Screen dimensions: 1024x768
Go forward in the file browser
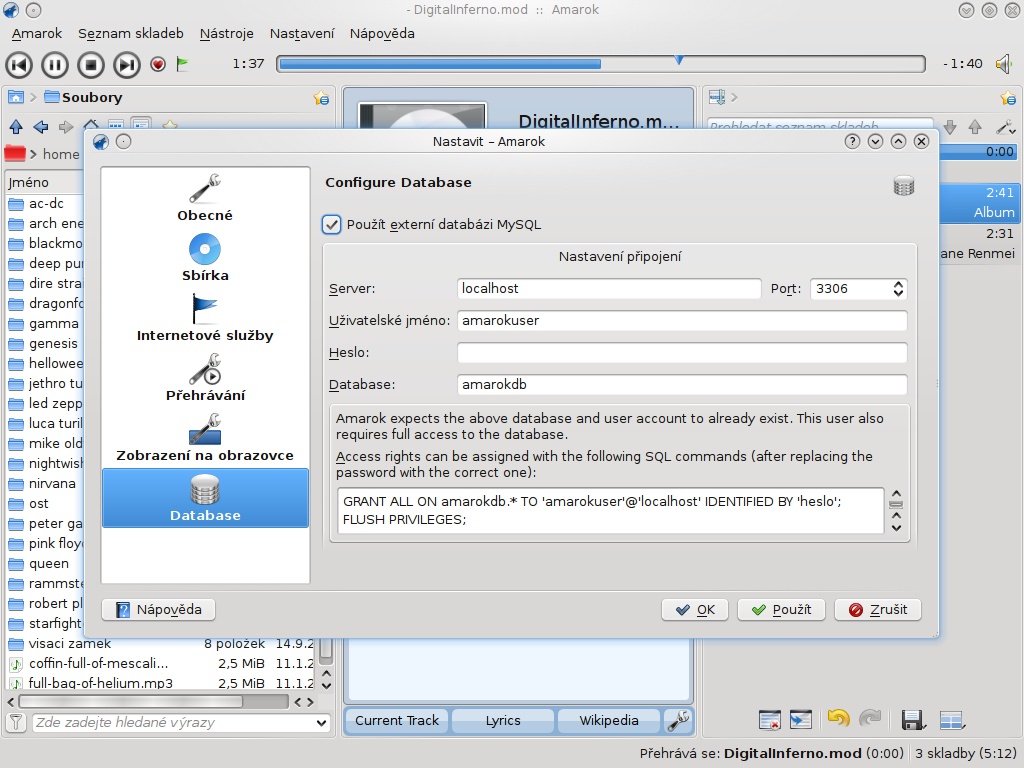pyautogui.click(x=66, y=127)
